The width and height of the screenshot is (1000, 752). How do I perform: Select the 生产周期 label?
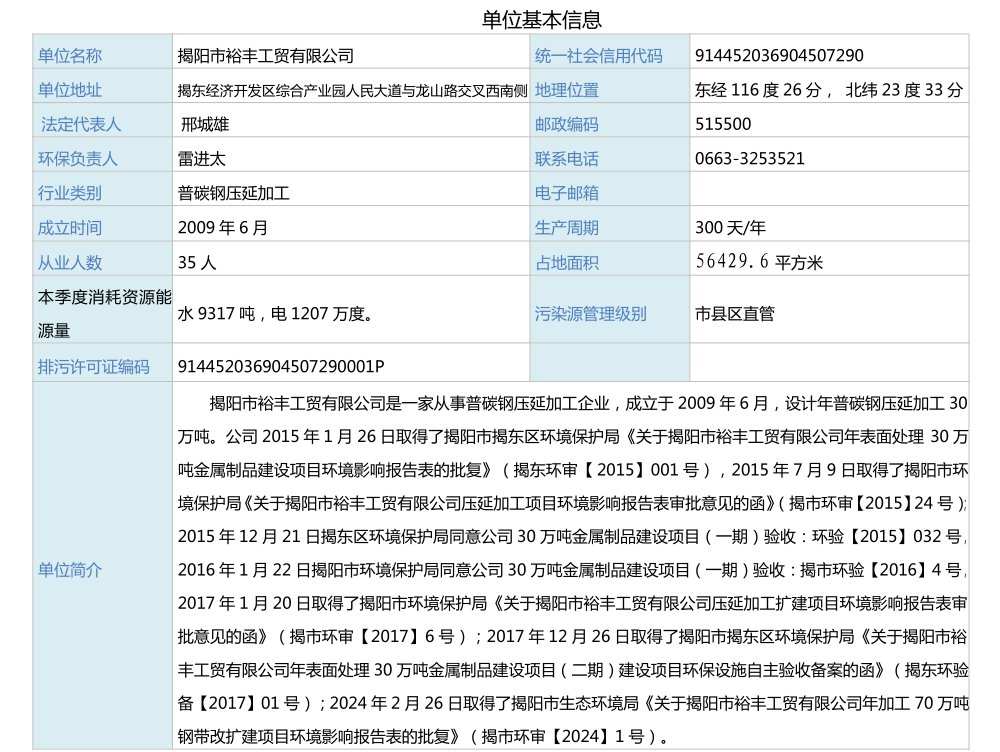pyautogui.click(x=566, y=228)
